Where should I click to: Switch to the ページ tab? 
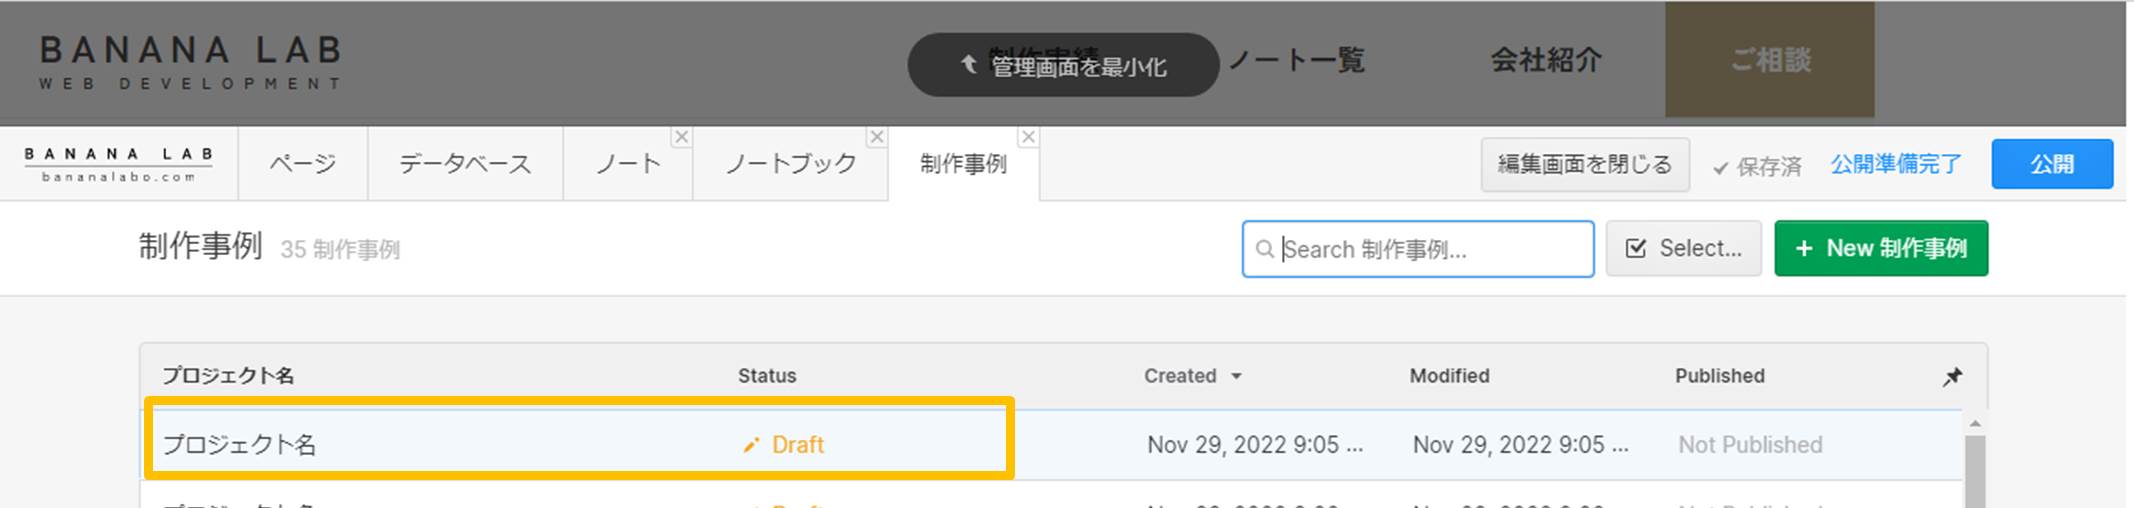(x=303, y=164)
